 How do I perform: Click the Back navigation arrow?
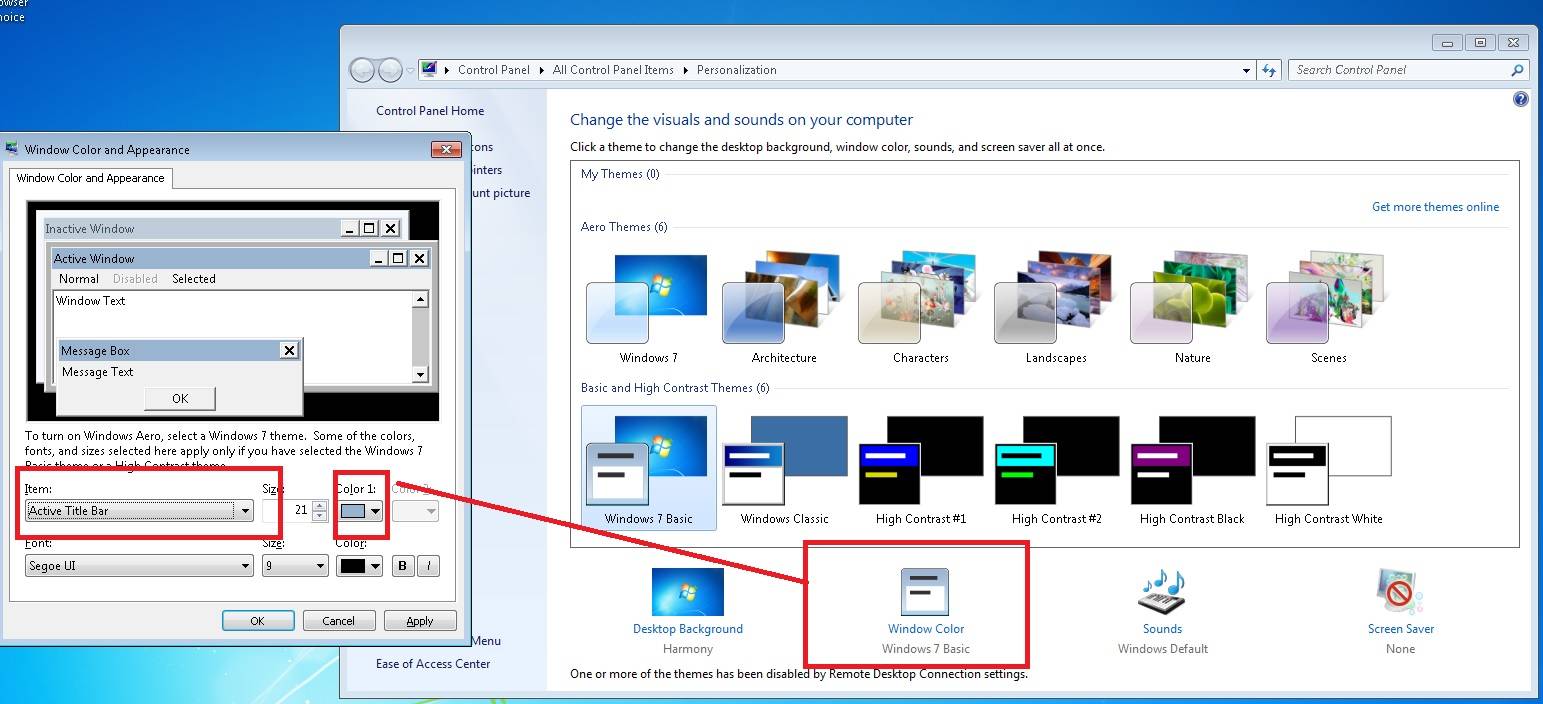point(362,70)
